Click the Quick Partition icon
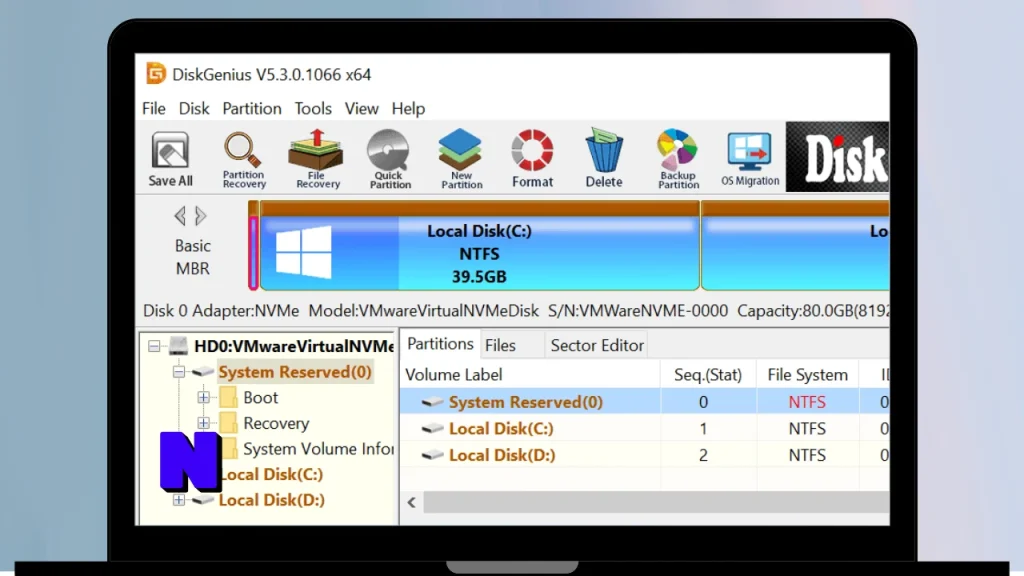Screen dimensions: 1024x576 tap(389, 159)
